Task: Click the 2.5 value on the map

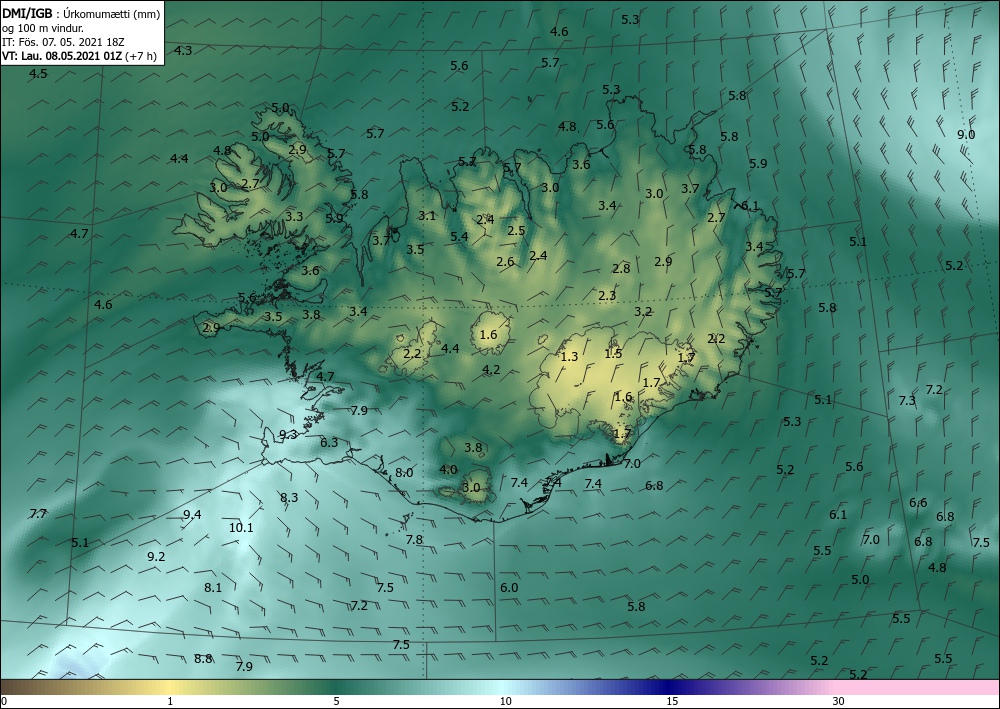Action: (516, 231)
